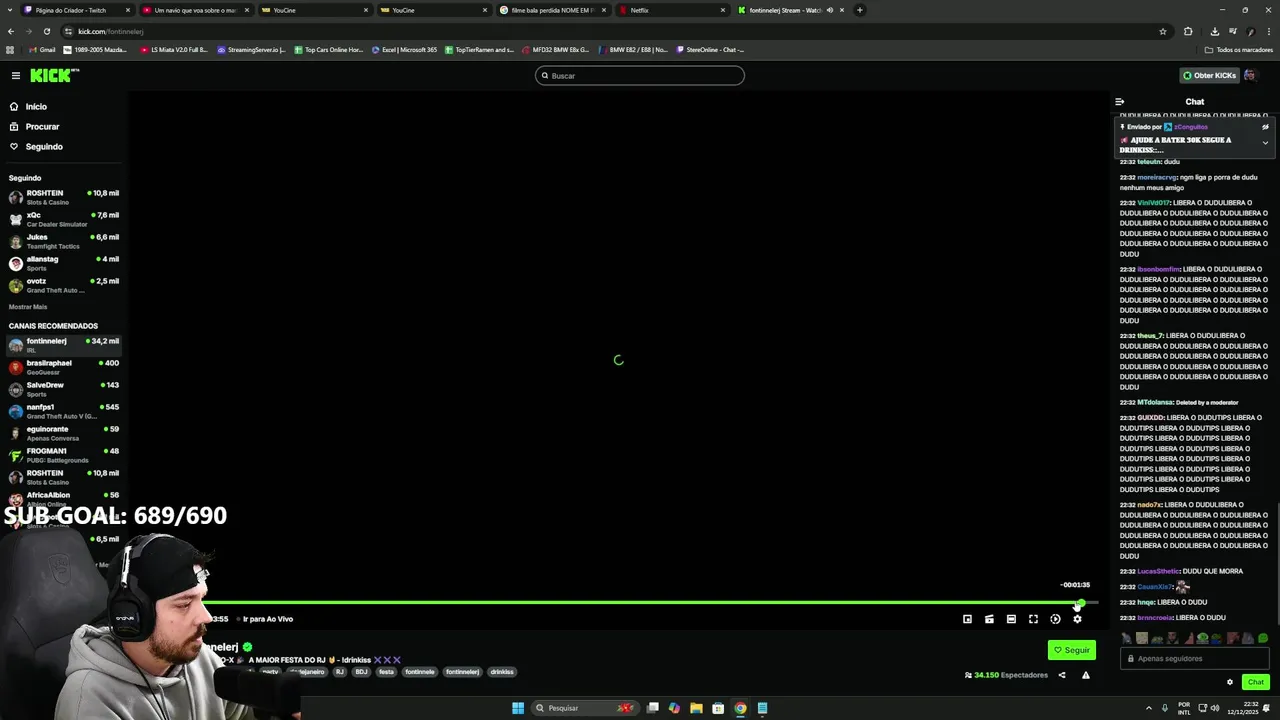Toggle theater mode icon
This screenshot has height=720, width=1280.
click(1011, 619)
